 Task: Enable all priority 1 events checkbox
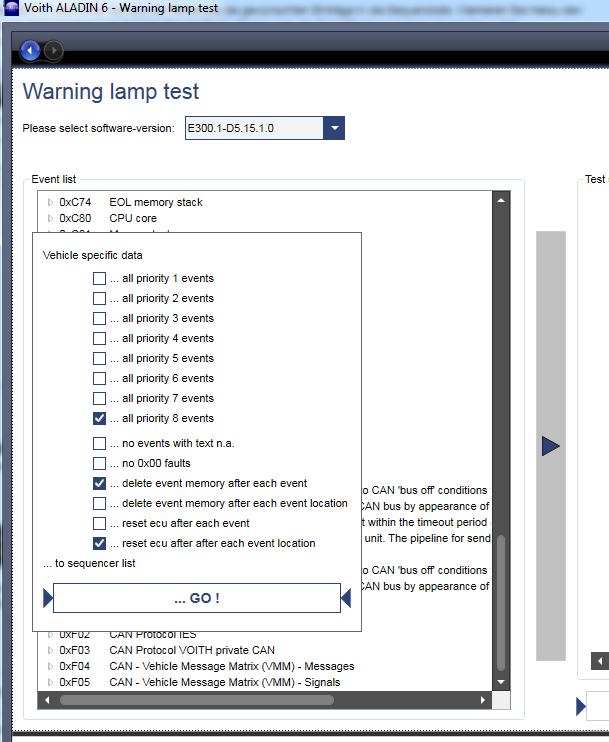tap(99, 278)
